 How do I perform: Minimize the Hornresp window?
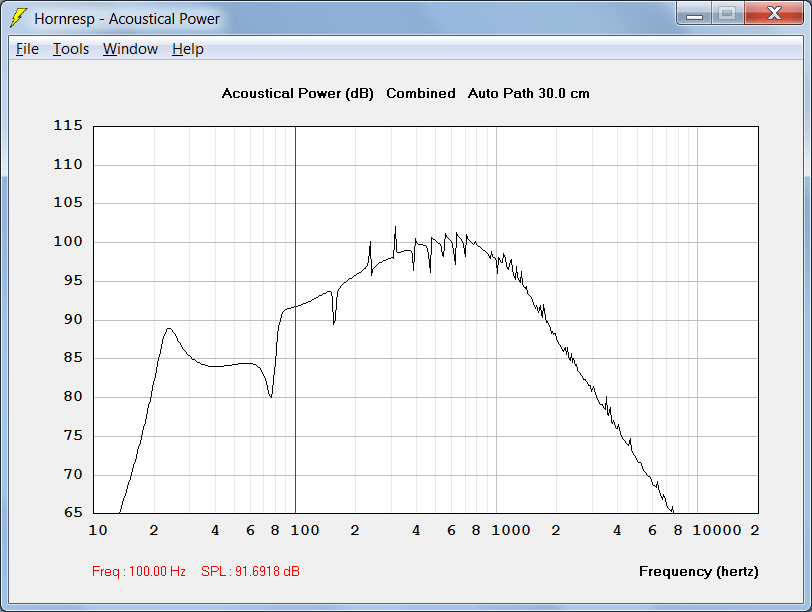pos(694,13)
